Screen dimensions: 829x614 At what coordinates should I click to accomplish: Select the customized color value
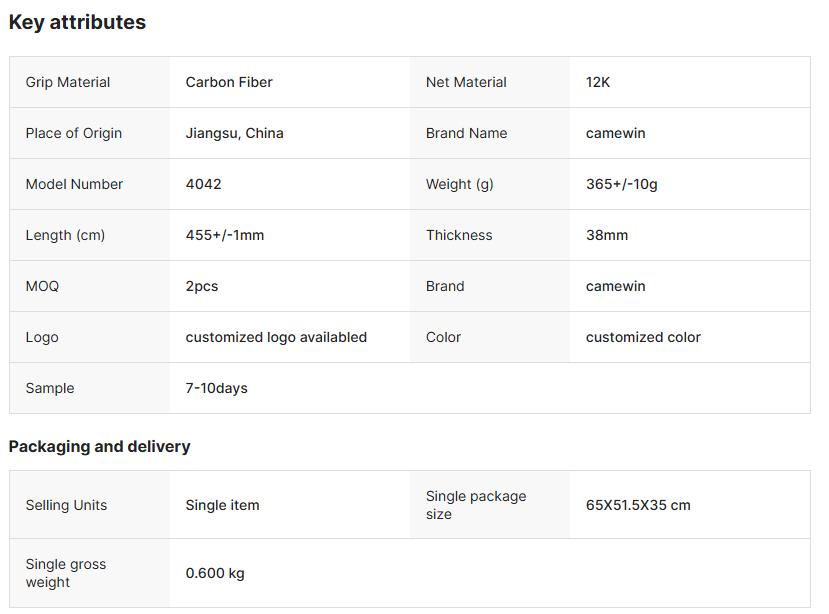(x=643, y=337)
